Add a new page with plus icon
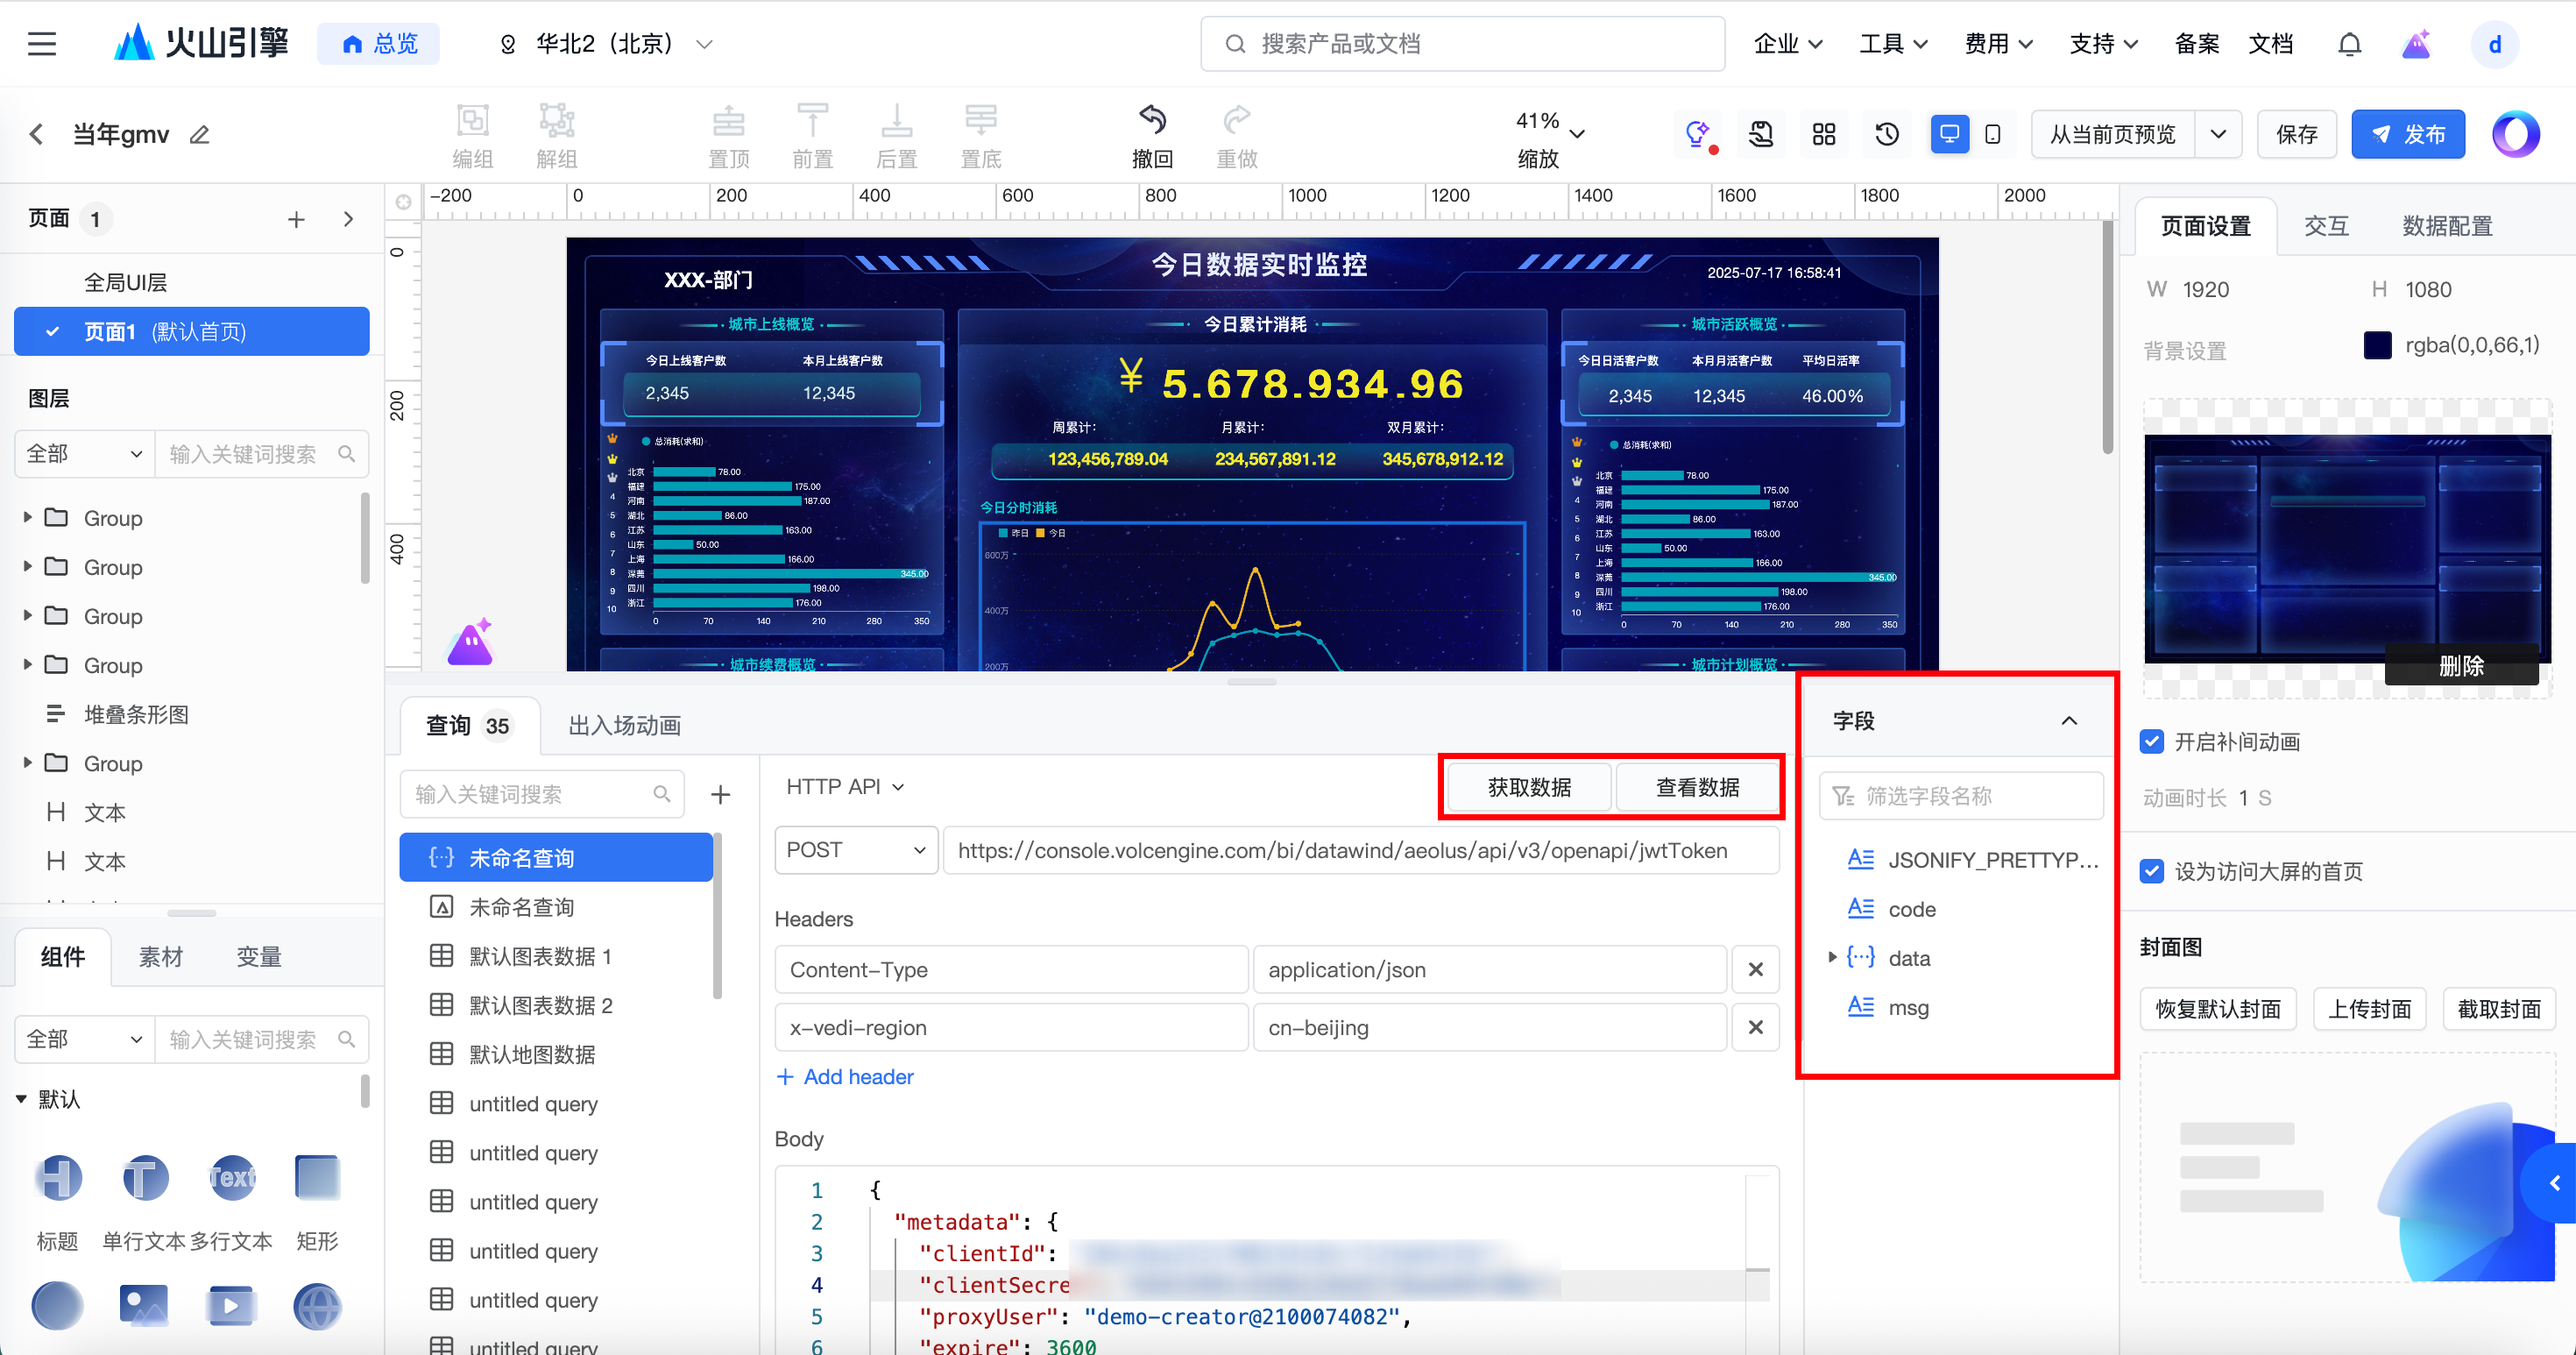Image resolution: width=2576 pixels, height=1355 pixels. [296, 219]
